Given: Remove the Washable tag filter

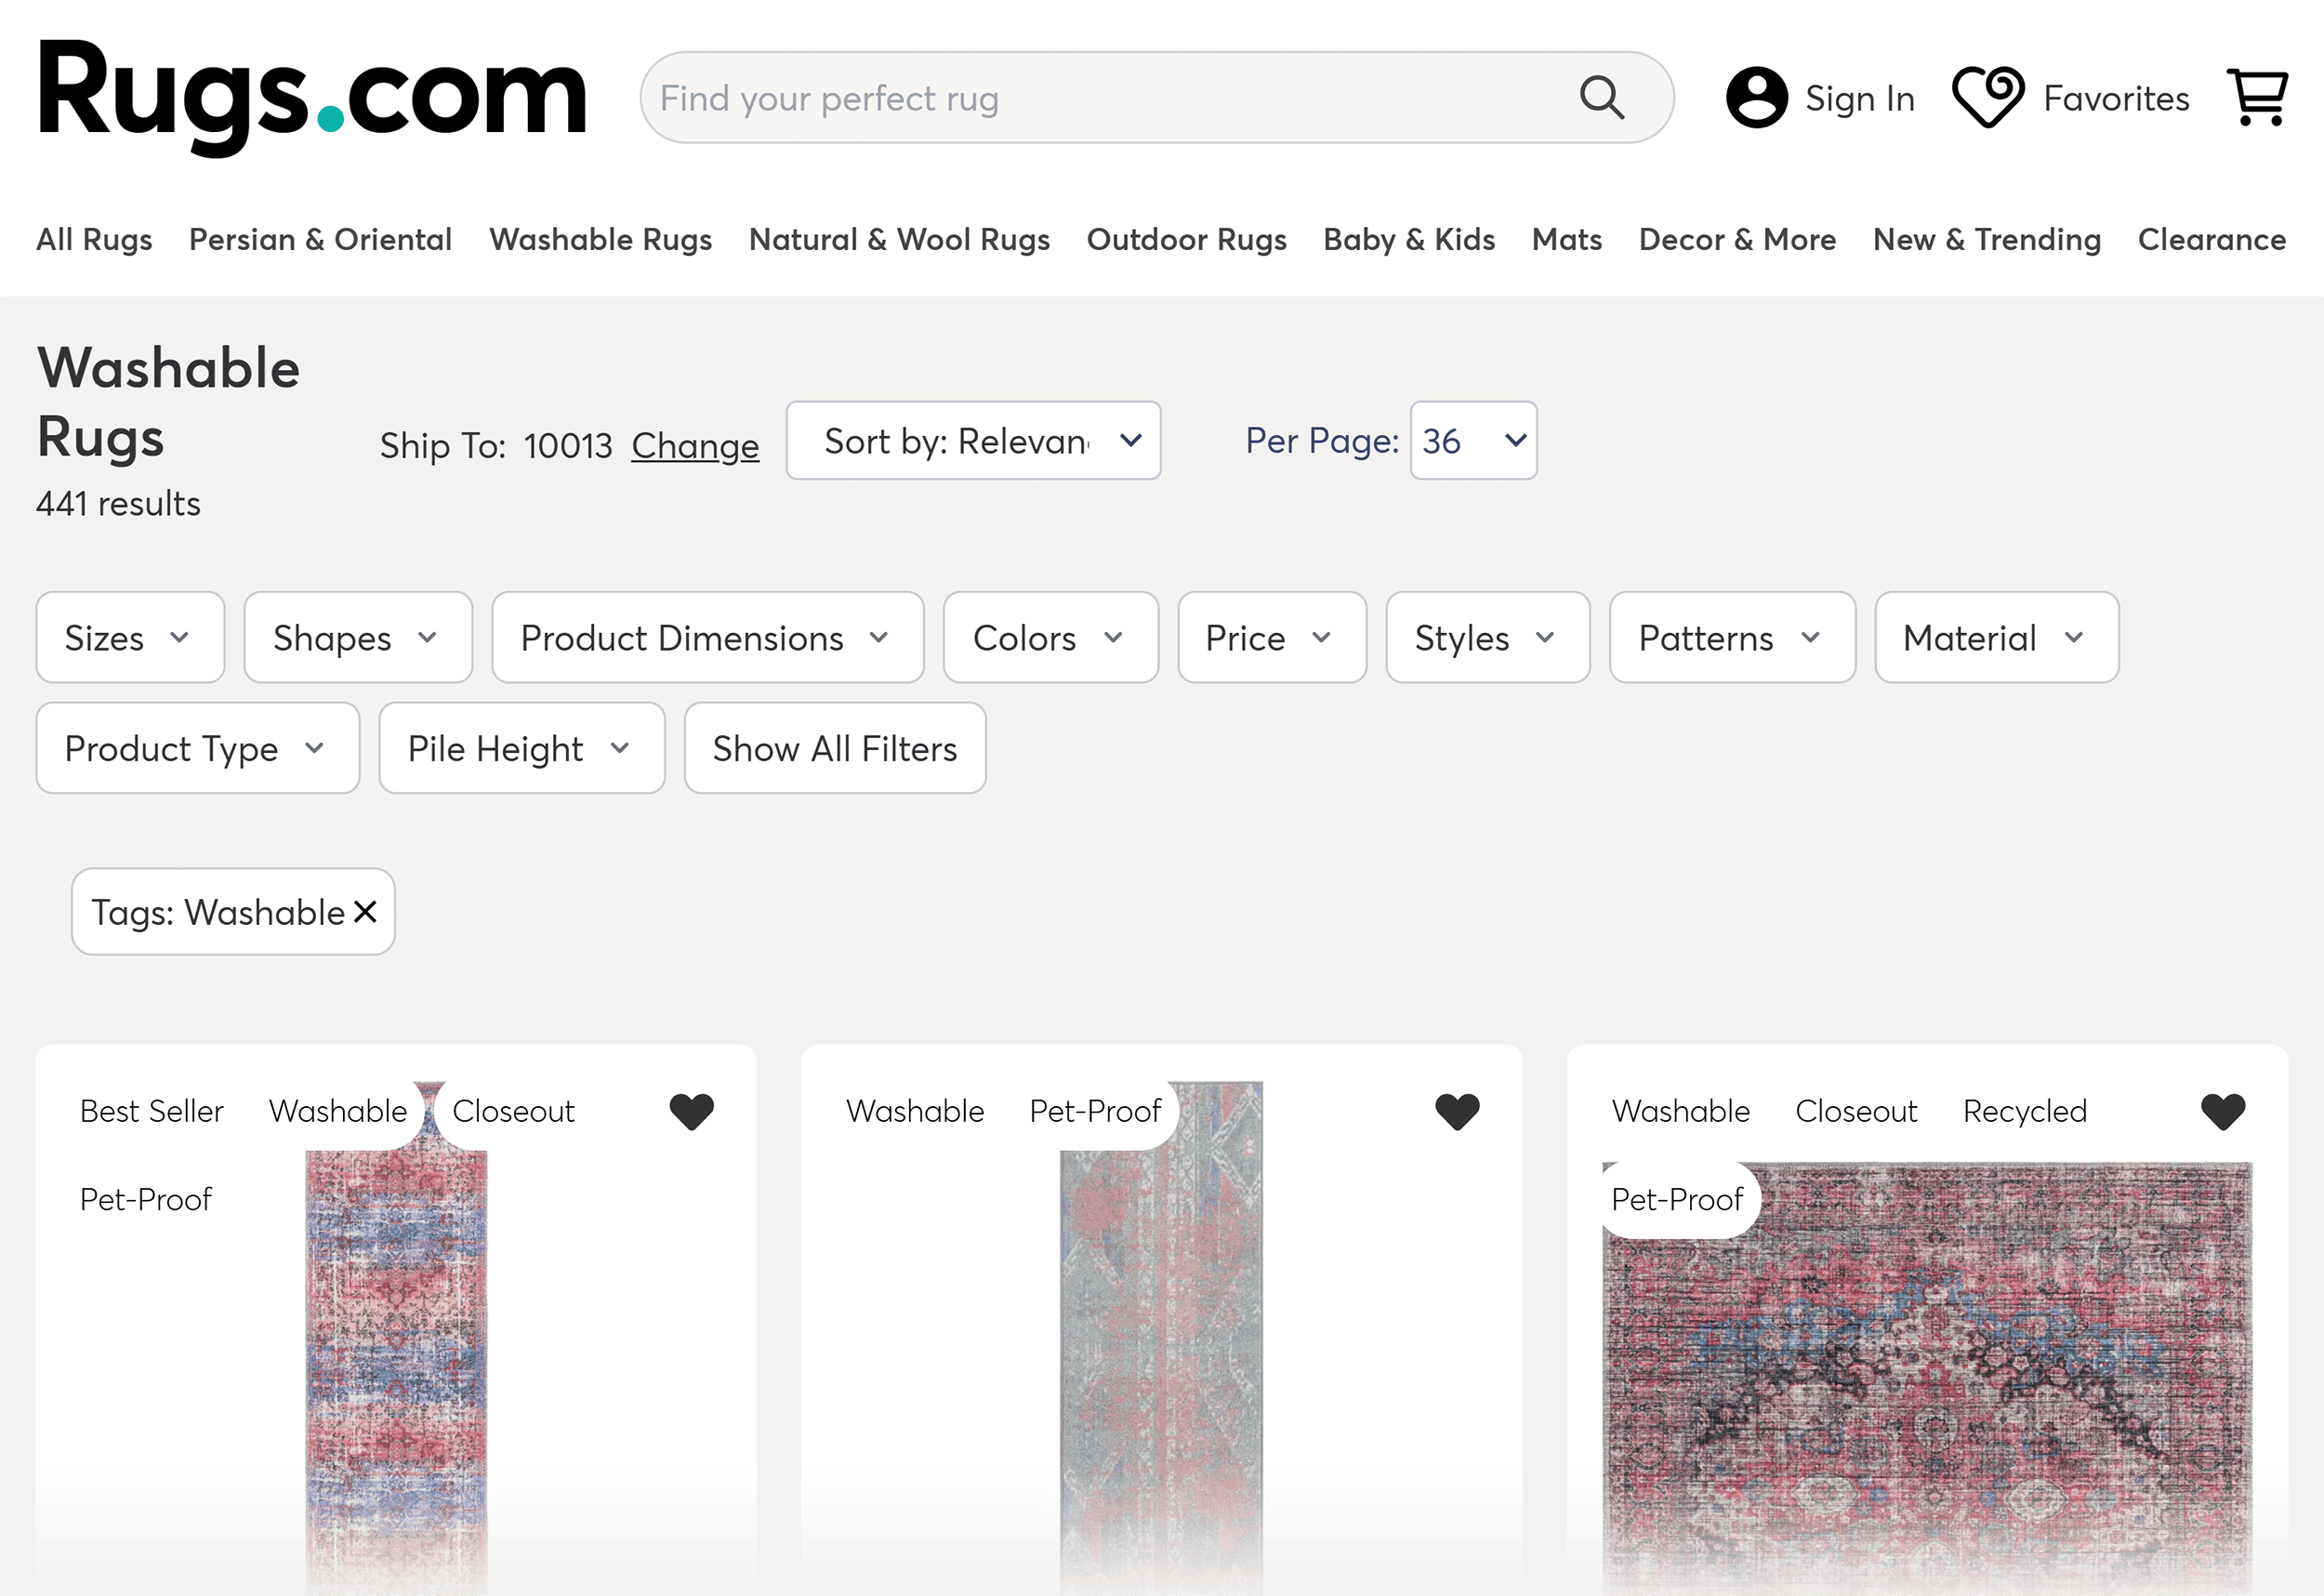Looking at the screenshot, I should click(x=366, y=911).
